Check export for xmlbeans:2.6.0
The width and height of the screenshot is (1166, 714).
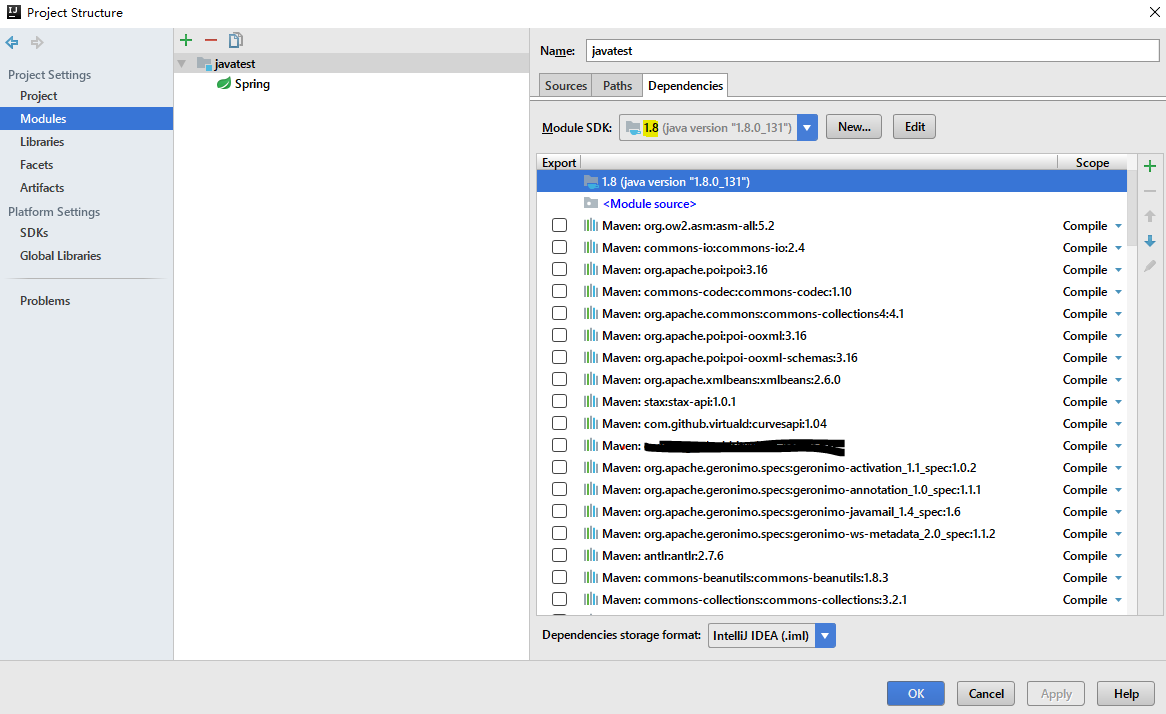[559, 379]
